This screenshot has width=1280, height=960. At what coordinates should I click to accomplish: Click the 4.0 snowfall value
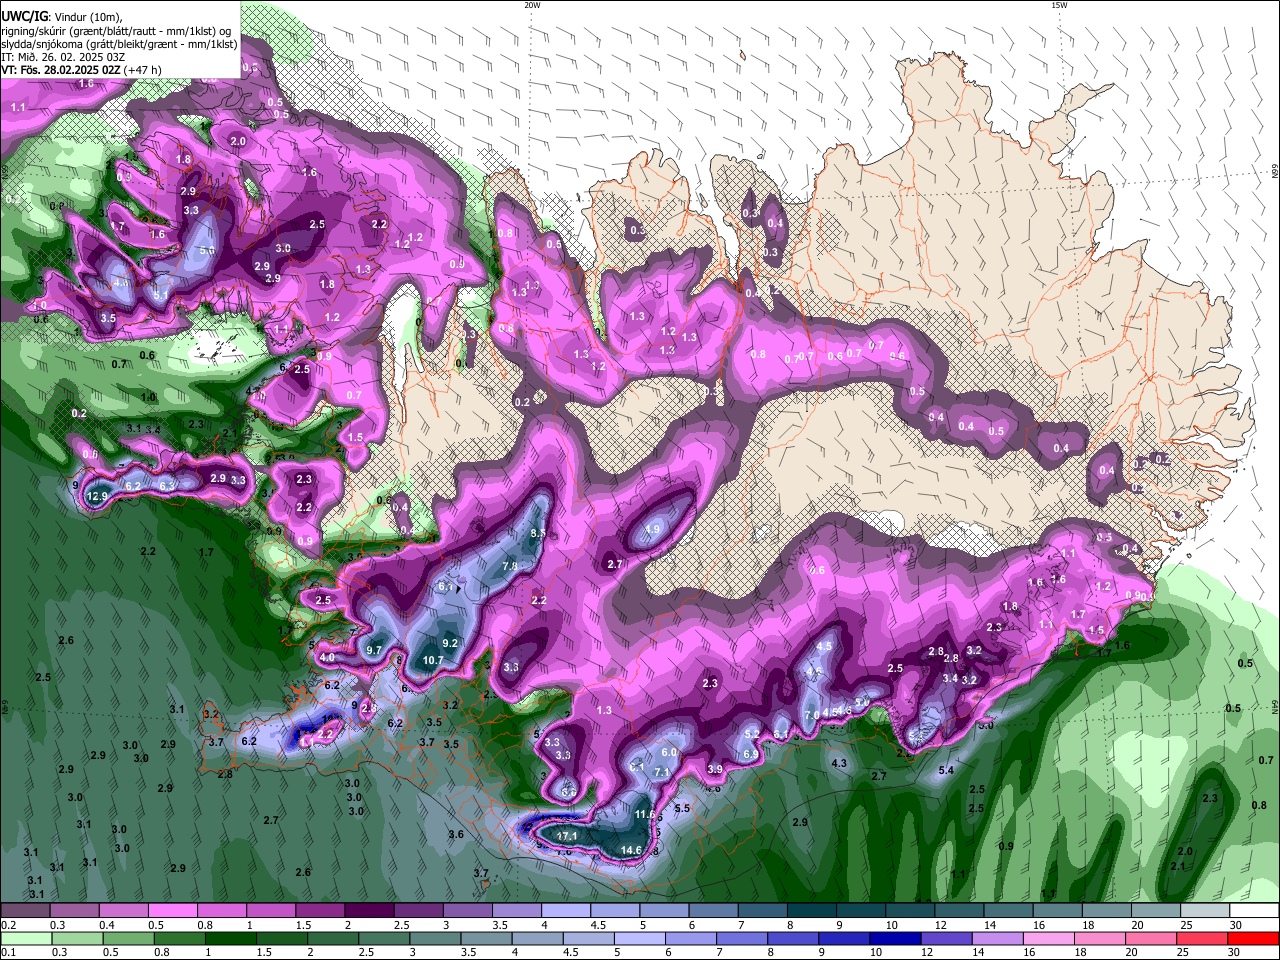(328, 657)
